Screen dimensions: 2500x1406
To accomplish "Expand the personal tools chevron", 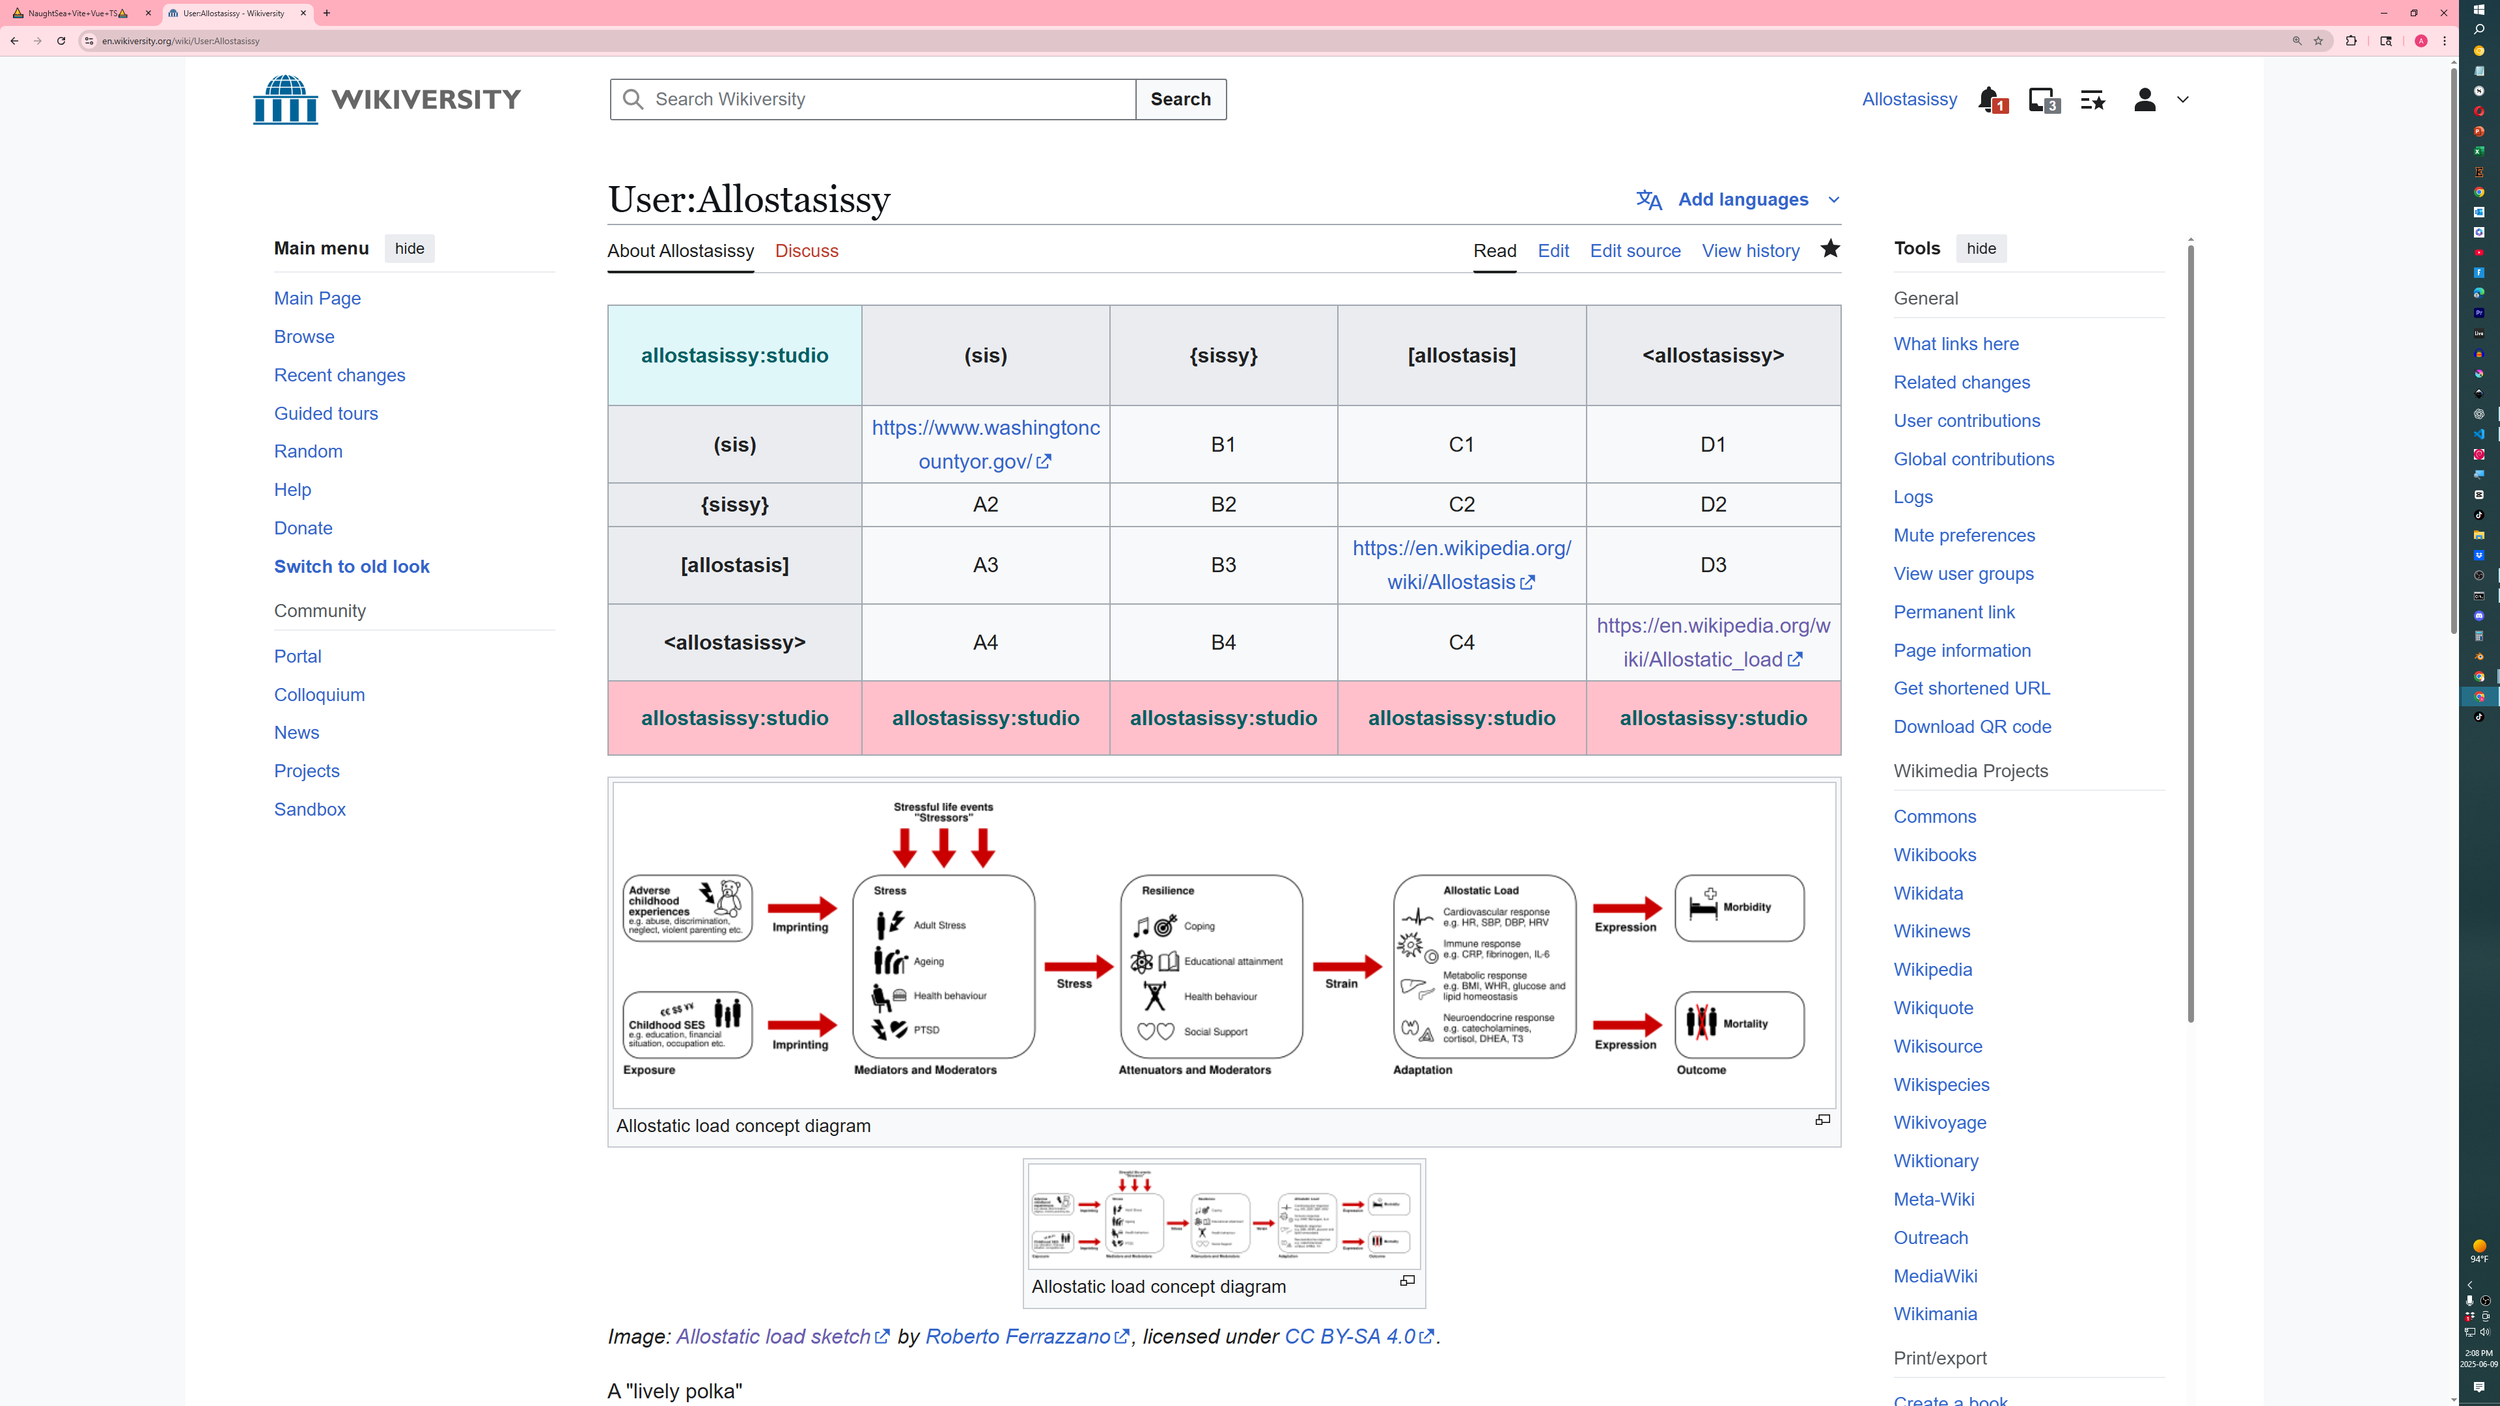I will (x=2182, y=100).
